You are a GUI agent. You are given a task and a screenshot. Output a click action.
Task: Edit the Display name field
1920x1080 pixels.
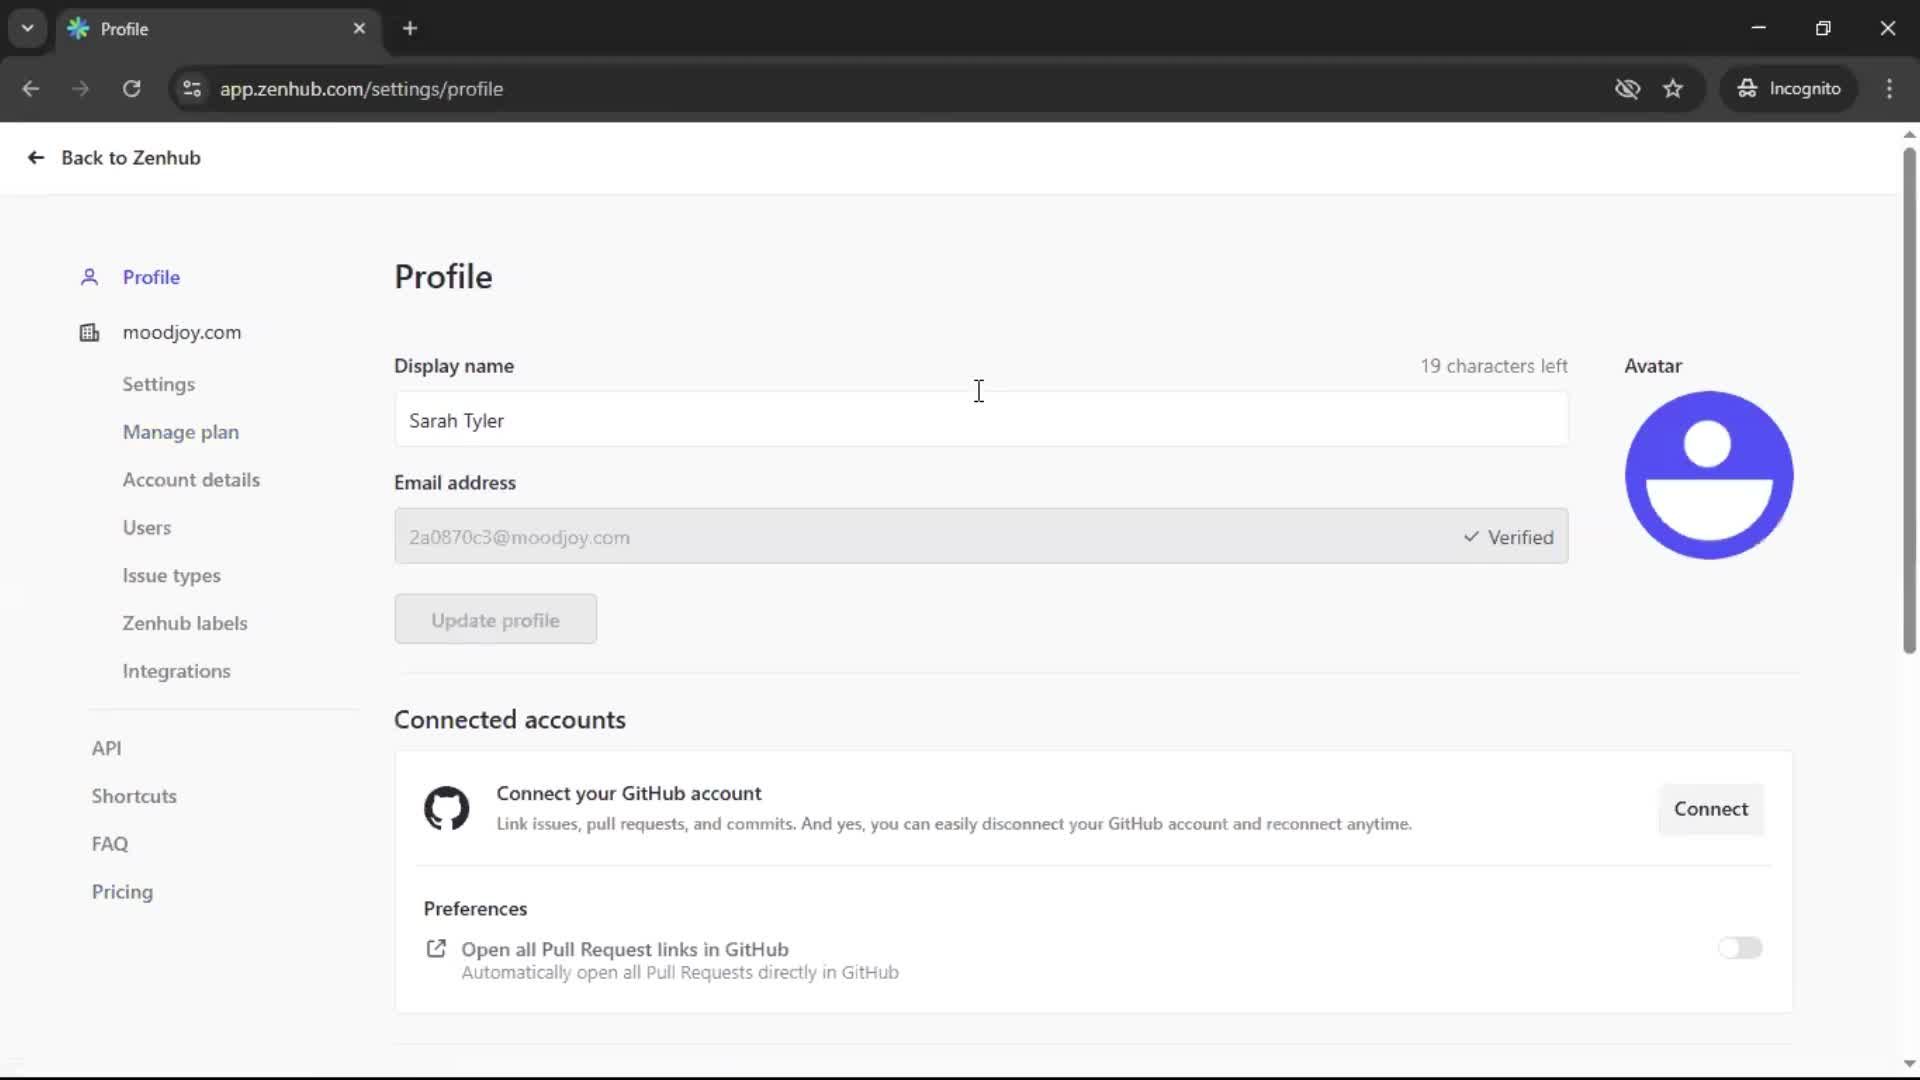tap(981, 419)
